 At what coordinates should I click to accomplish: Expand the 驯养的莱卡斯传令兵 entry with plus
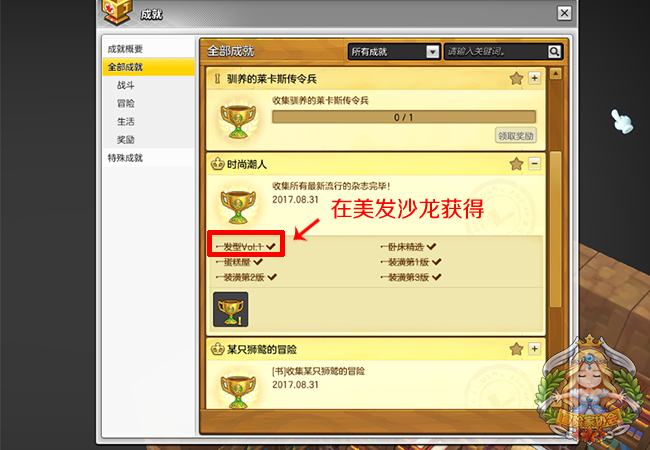pos(534,78)
